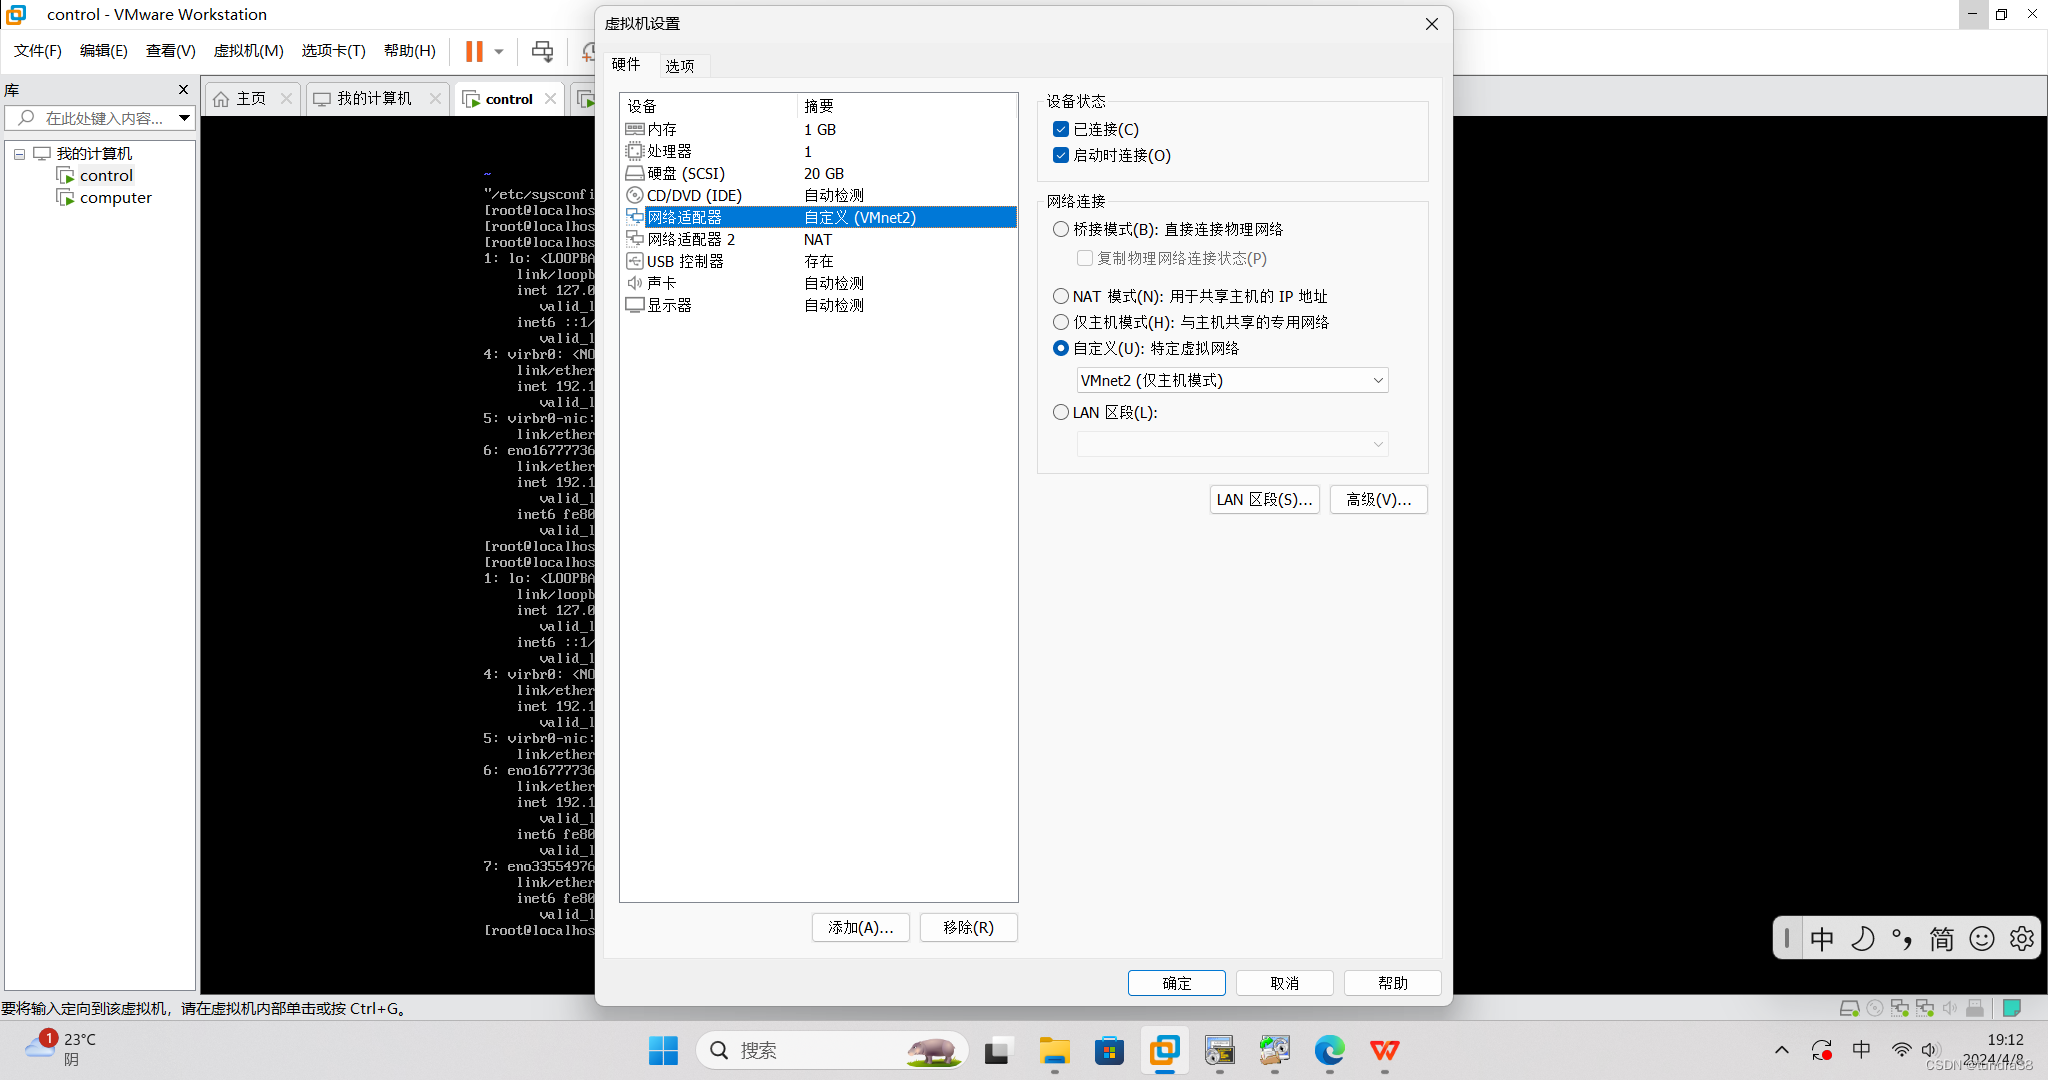Open Windows Start menu

coord(663,1050)
